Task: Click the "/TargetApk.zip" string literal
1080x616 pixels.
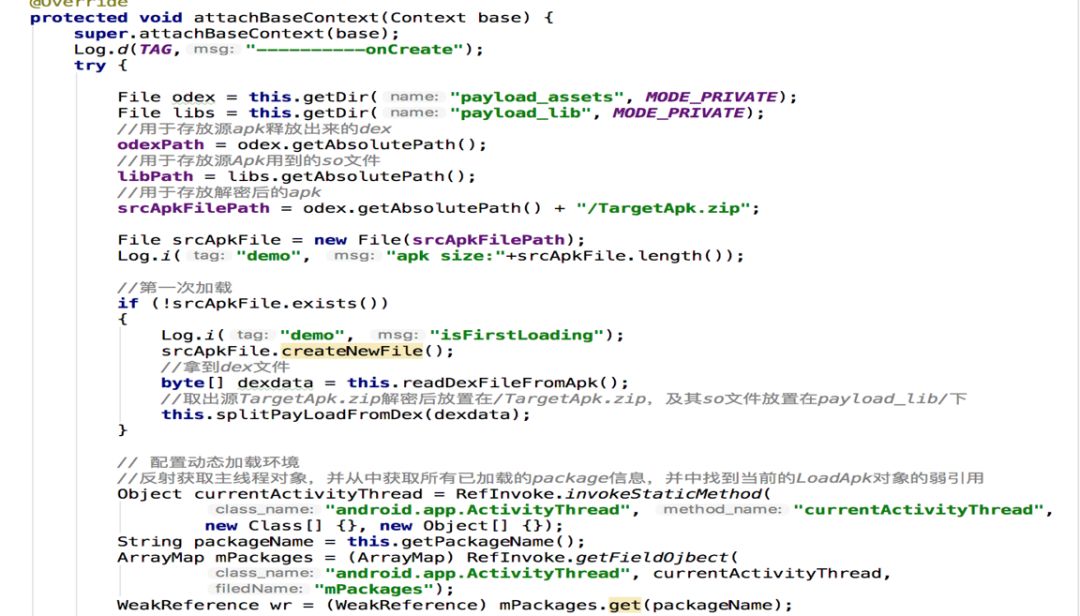Action: [x=663, y=208]
